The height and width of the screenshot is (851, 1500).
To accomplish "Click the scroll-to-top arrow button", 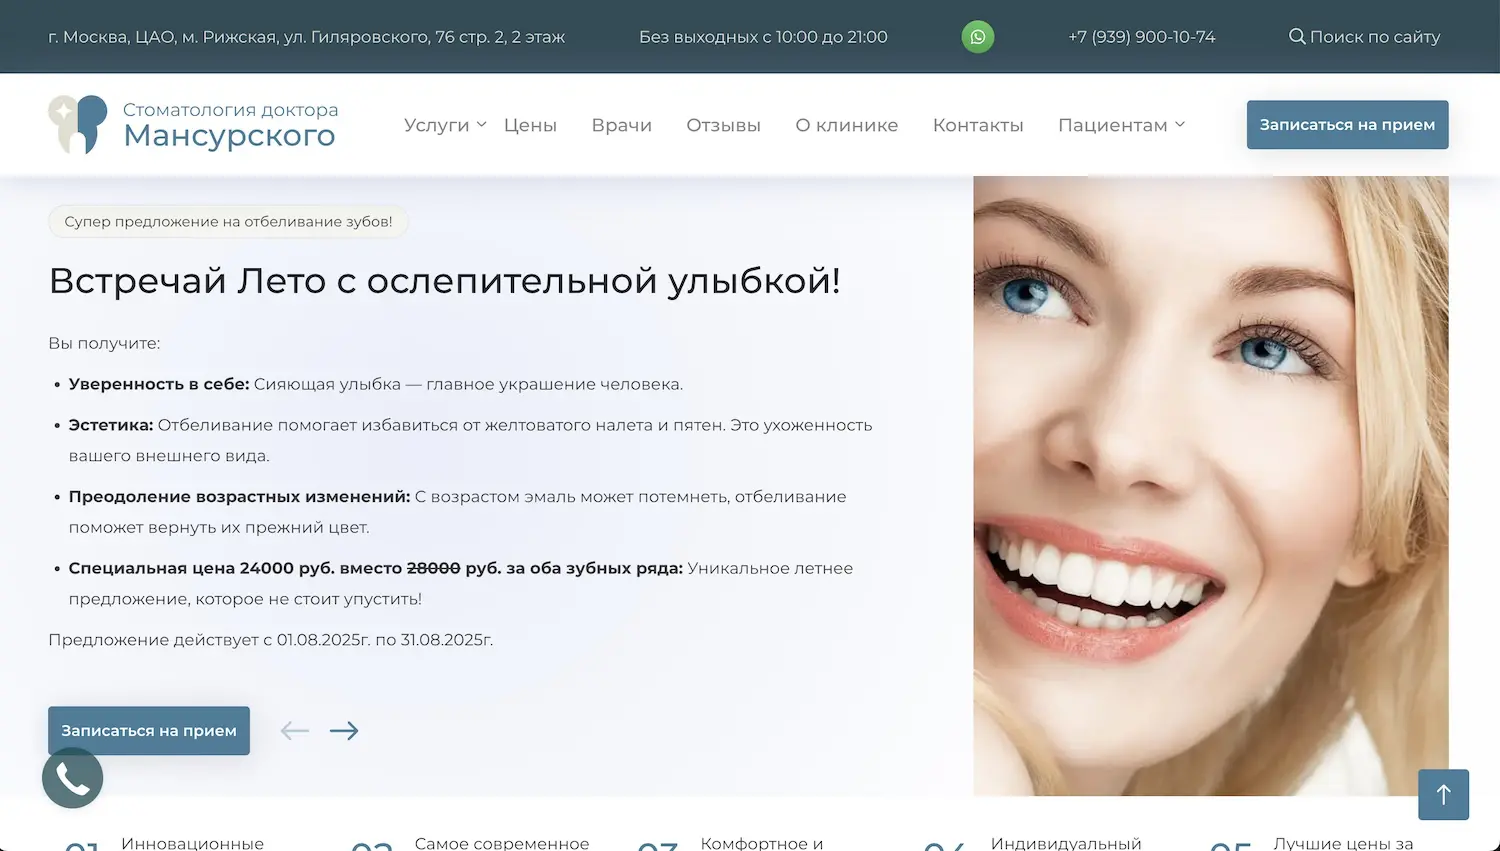I will pyautogui.click(x=1443, y=794).
